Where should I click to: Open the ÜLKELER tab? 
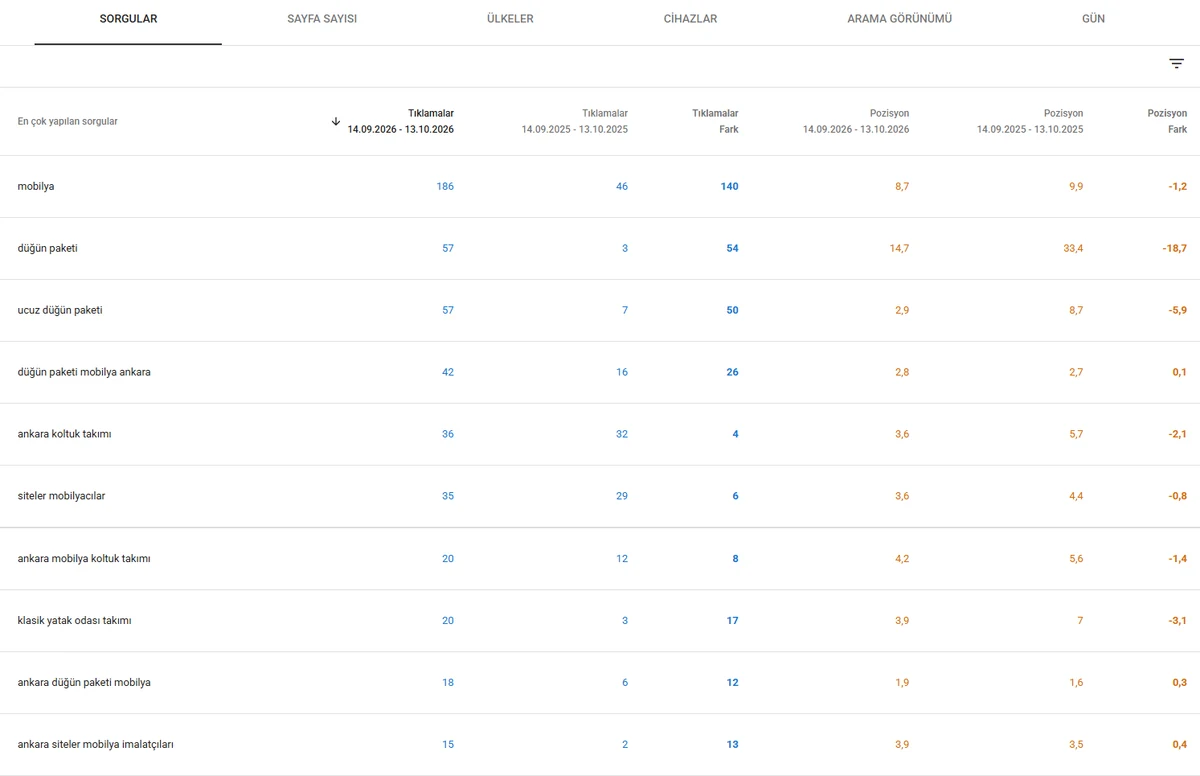[510, 19]
